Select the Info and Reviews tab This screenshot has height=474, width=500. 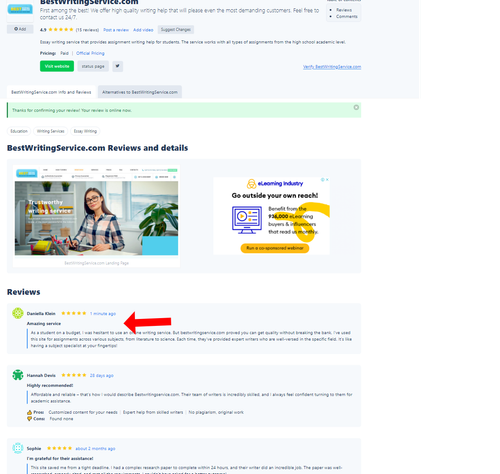pos(51,92)
